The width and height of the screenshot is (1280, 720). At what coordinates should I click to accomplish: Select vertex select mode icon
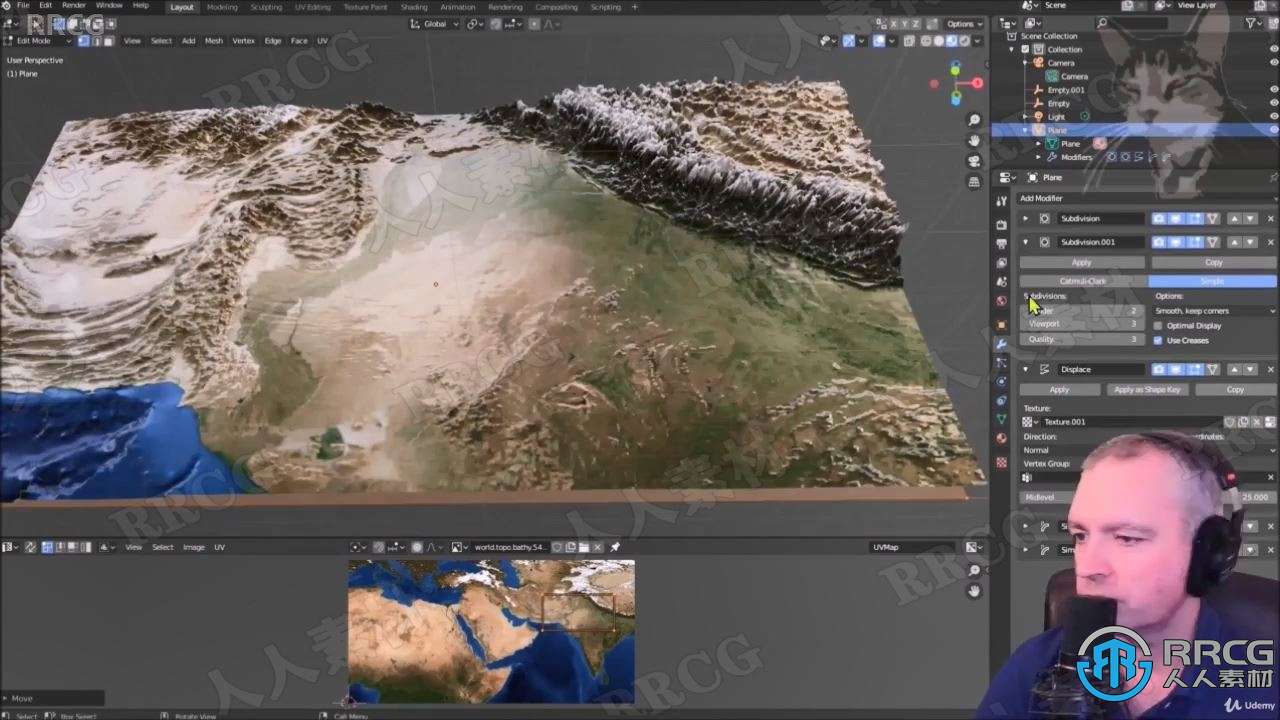(x=84, y=41)
